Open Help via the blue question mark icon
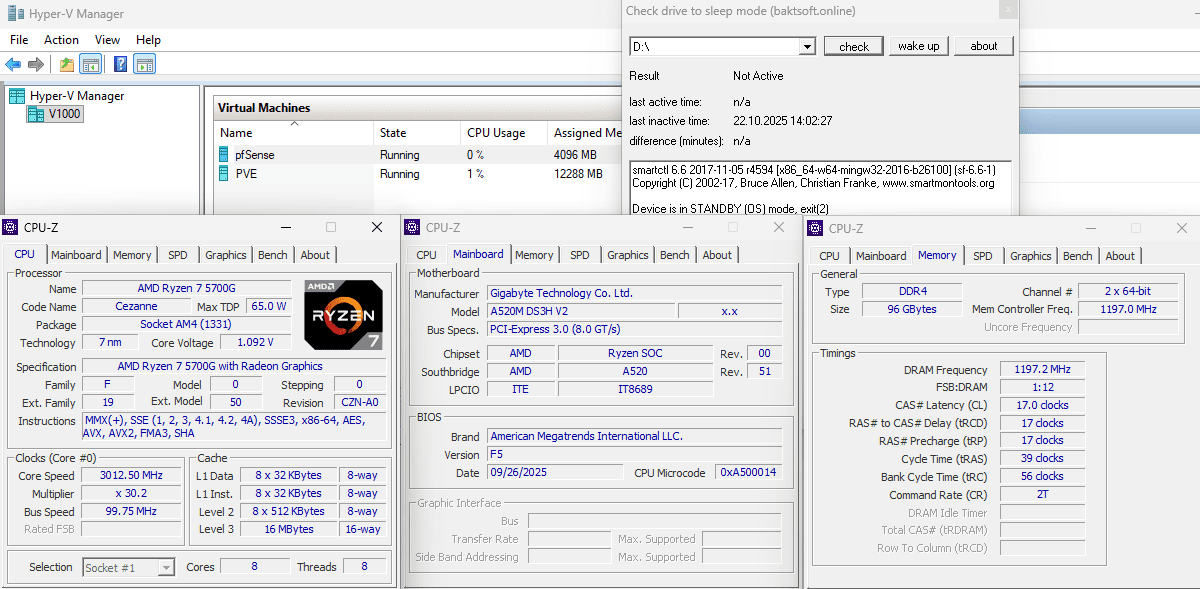Image resolution: width=1200 pixels, height=589 pixels. (x=120, y=65)
